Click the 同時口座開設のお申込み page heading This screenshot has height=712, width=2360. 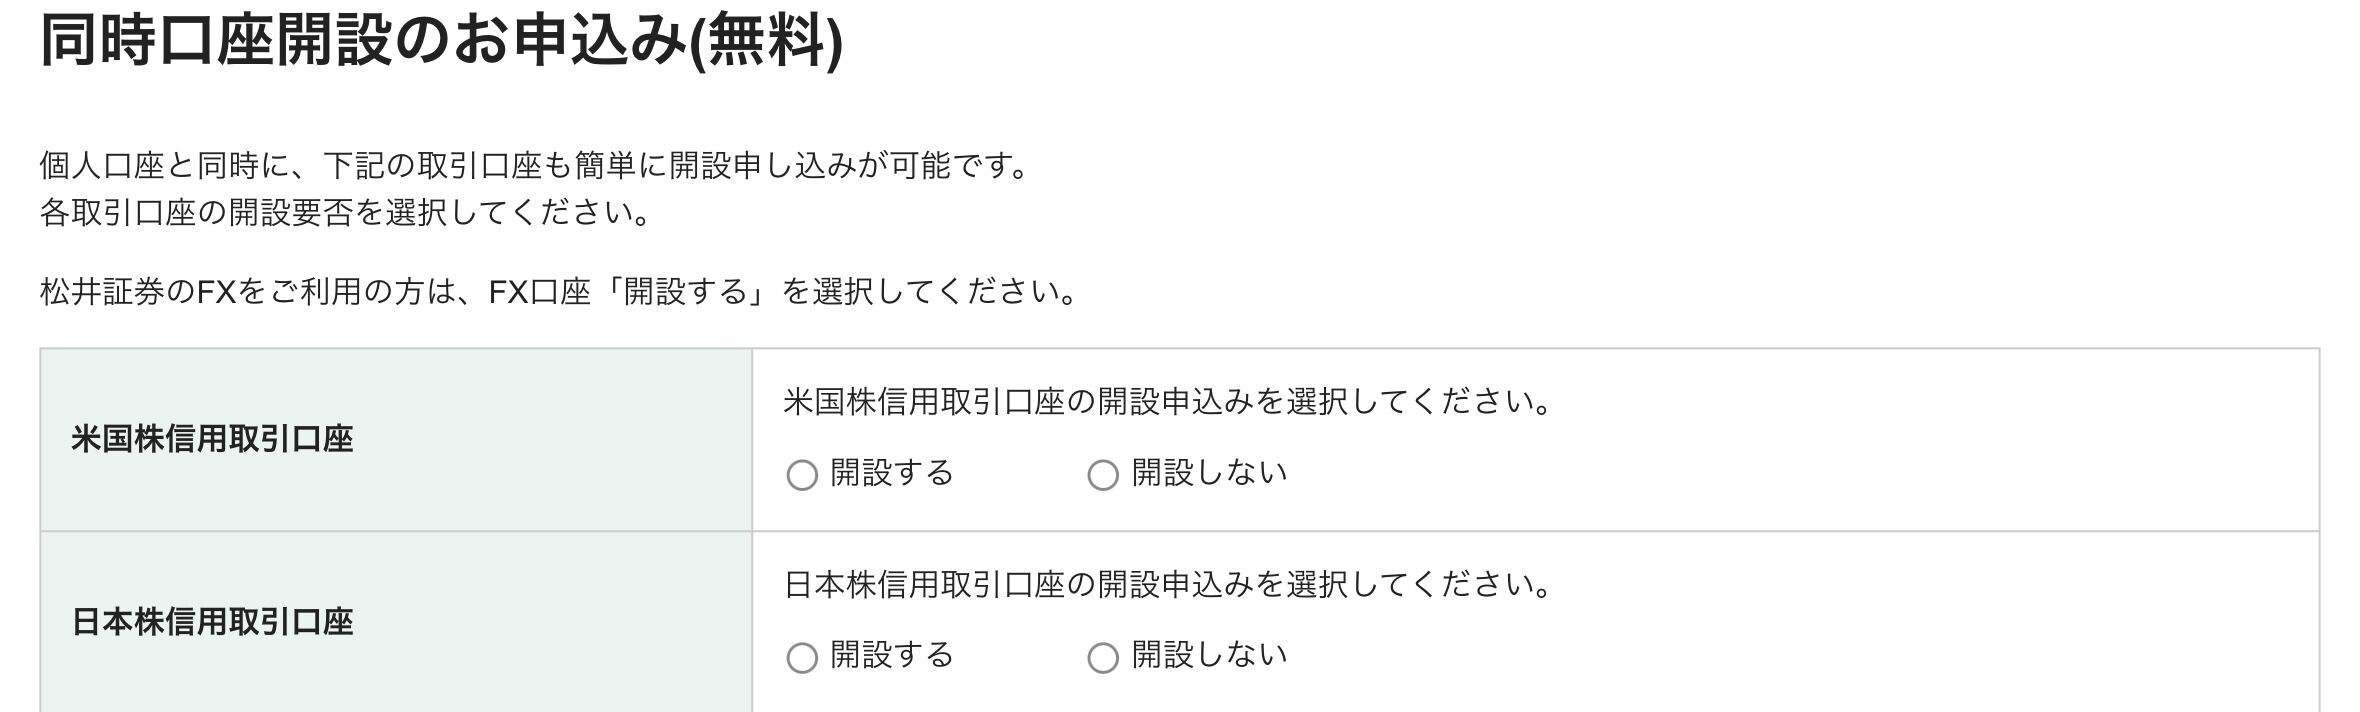(x=362, y=43)
